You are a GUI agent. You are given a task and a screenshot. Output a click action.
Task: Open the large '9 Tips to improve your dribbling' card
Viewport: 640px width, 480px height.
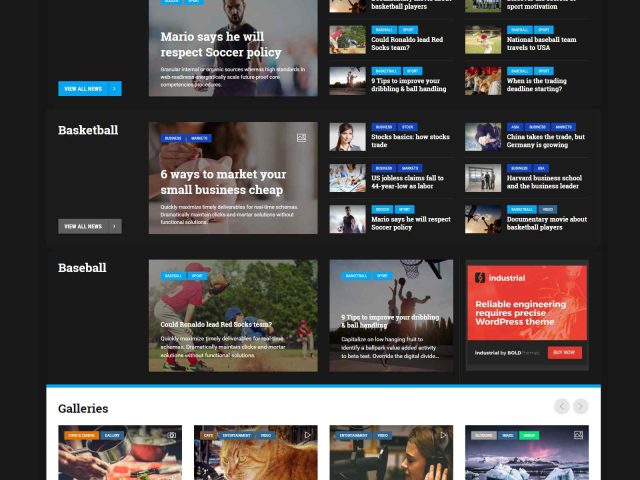coord(391,316)
